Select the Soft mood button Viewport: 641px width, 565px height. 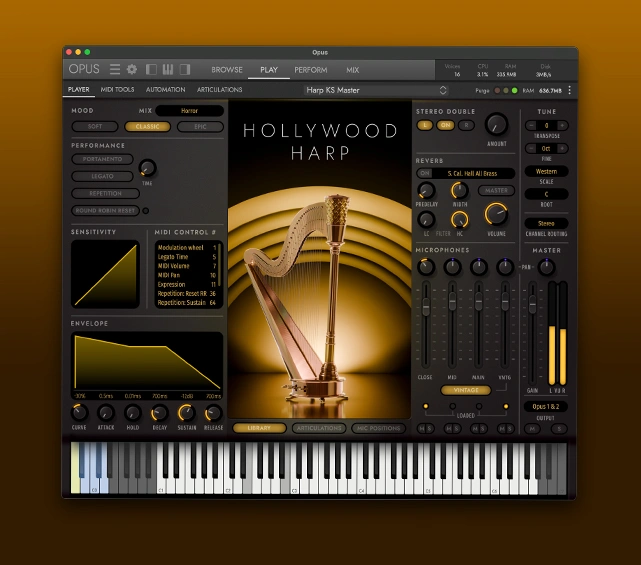[x=95, y=127]
